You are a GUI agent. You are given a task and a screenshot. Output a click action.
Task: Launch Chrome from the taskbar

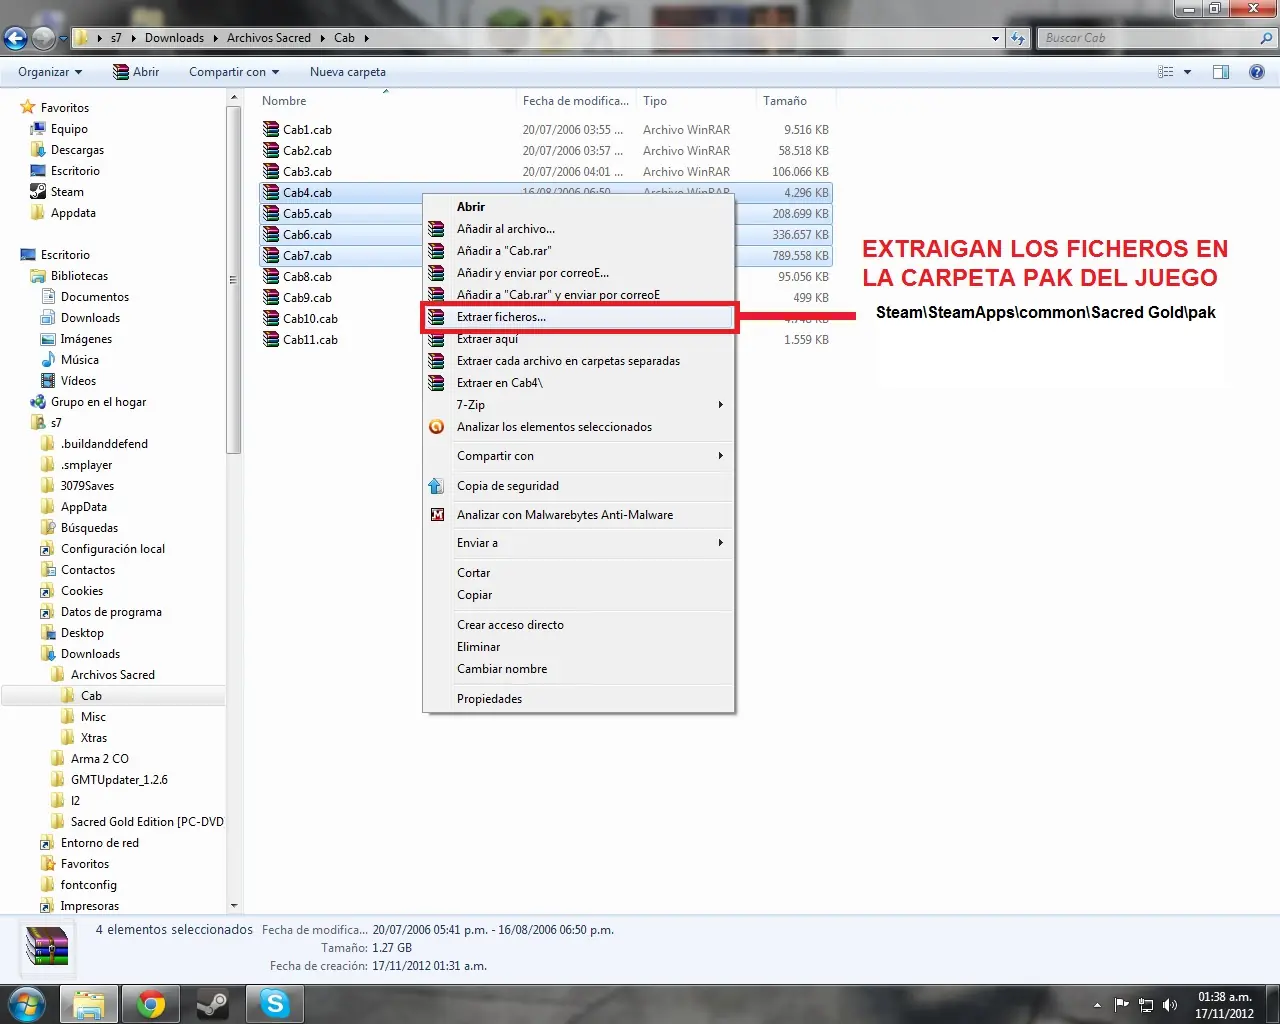[151, 1004]
